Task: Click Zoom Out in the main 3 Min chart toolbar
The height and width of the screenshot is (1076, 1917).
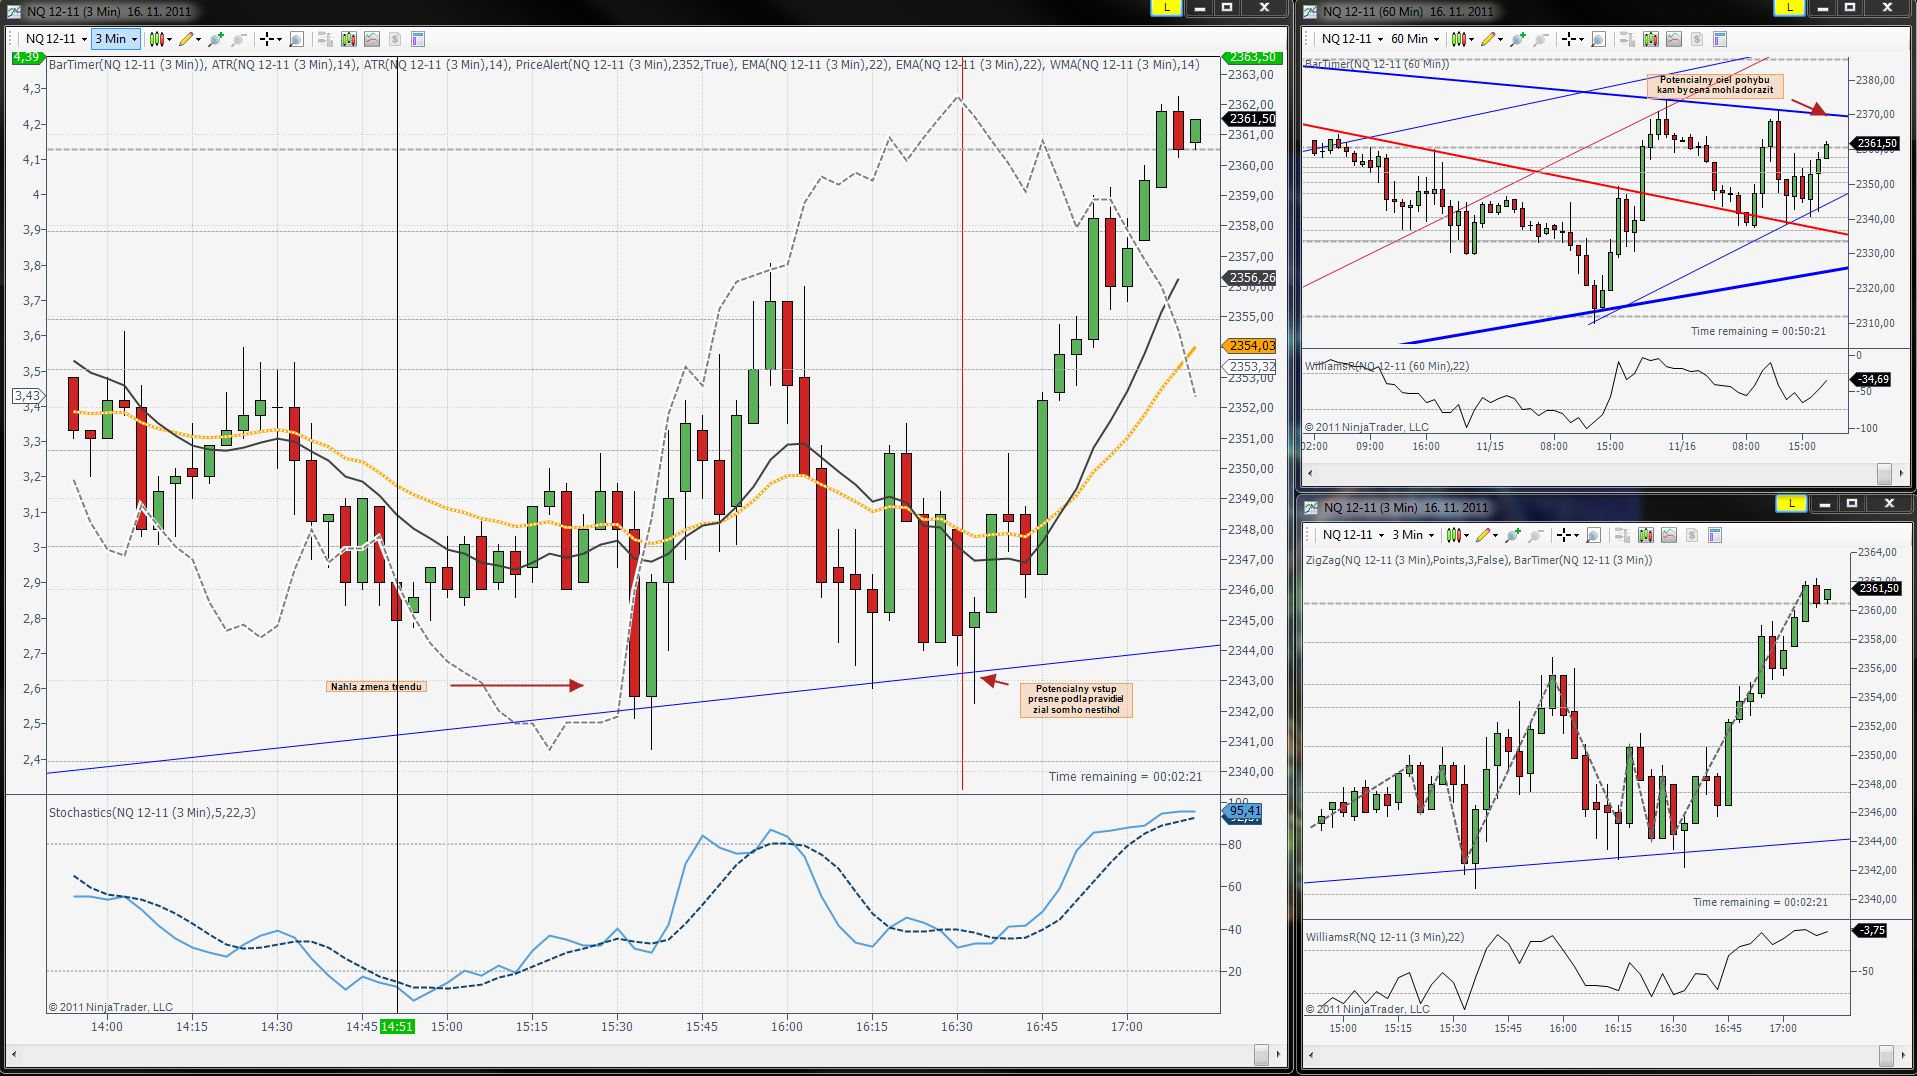Action: [x=239, y=39]
